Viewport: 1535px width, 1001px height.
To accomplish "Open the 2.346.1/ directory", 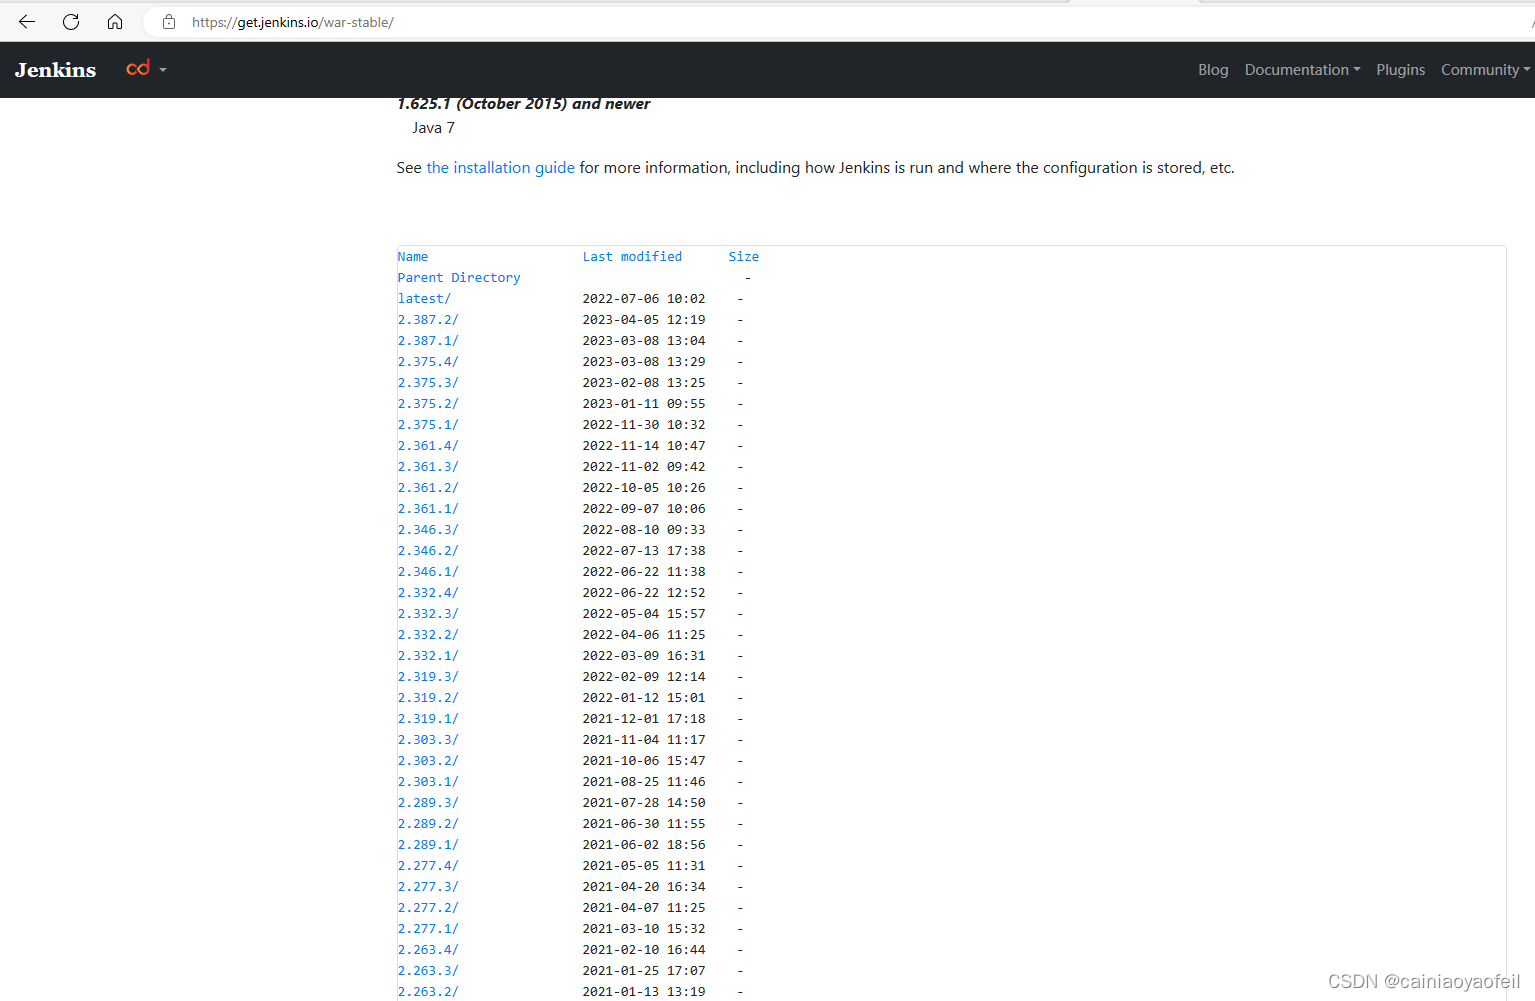I will pyautogui.click(x=428, y=572).
